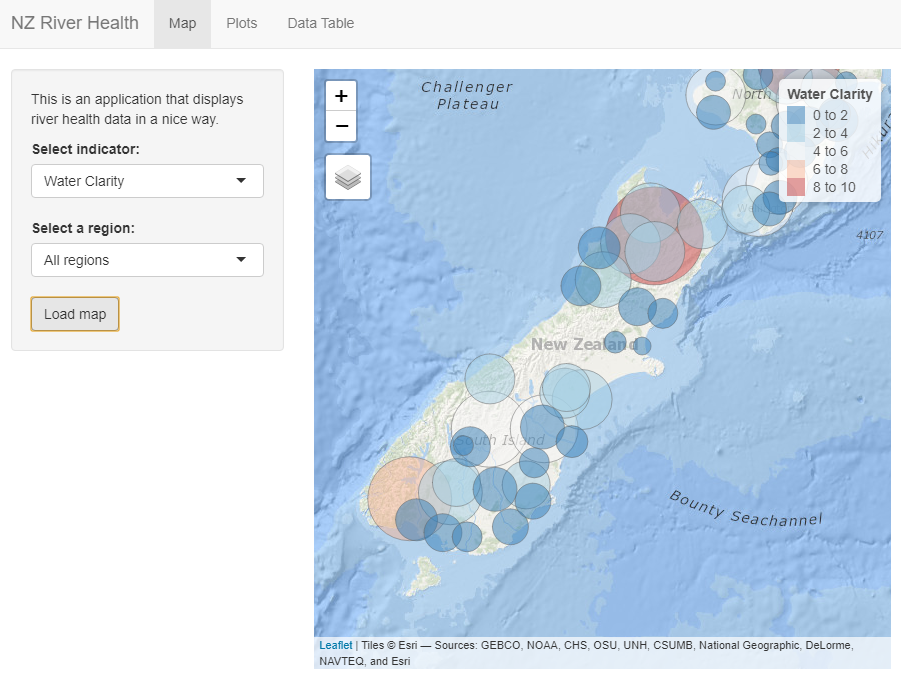Switch to the Plots tab

(241, 24)
